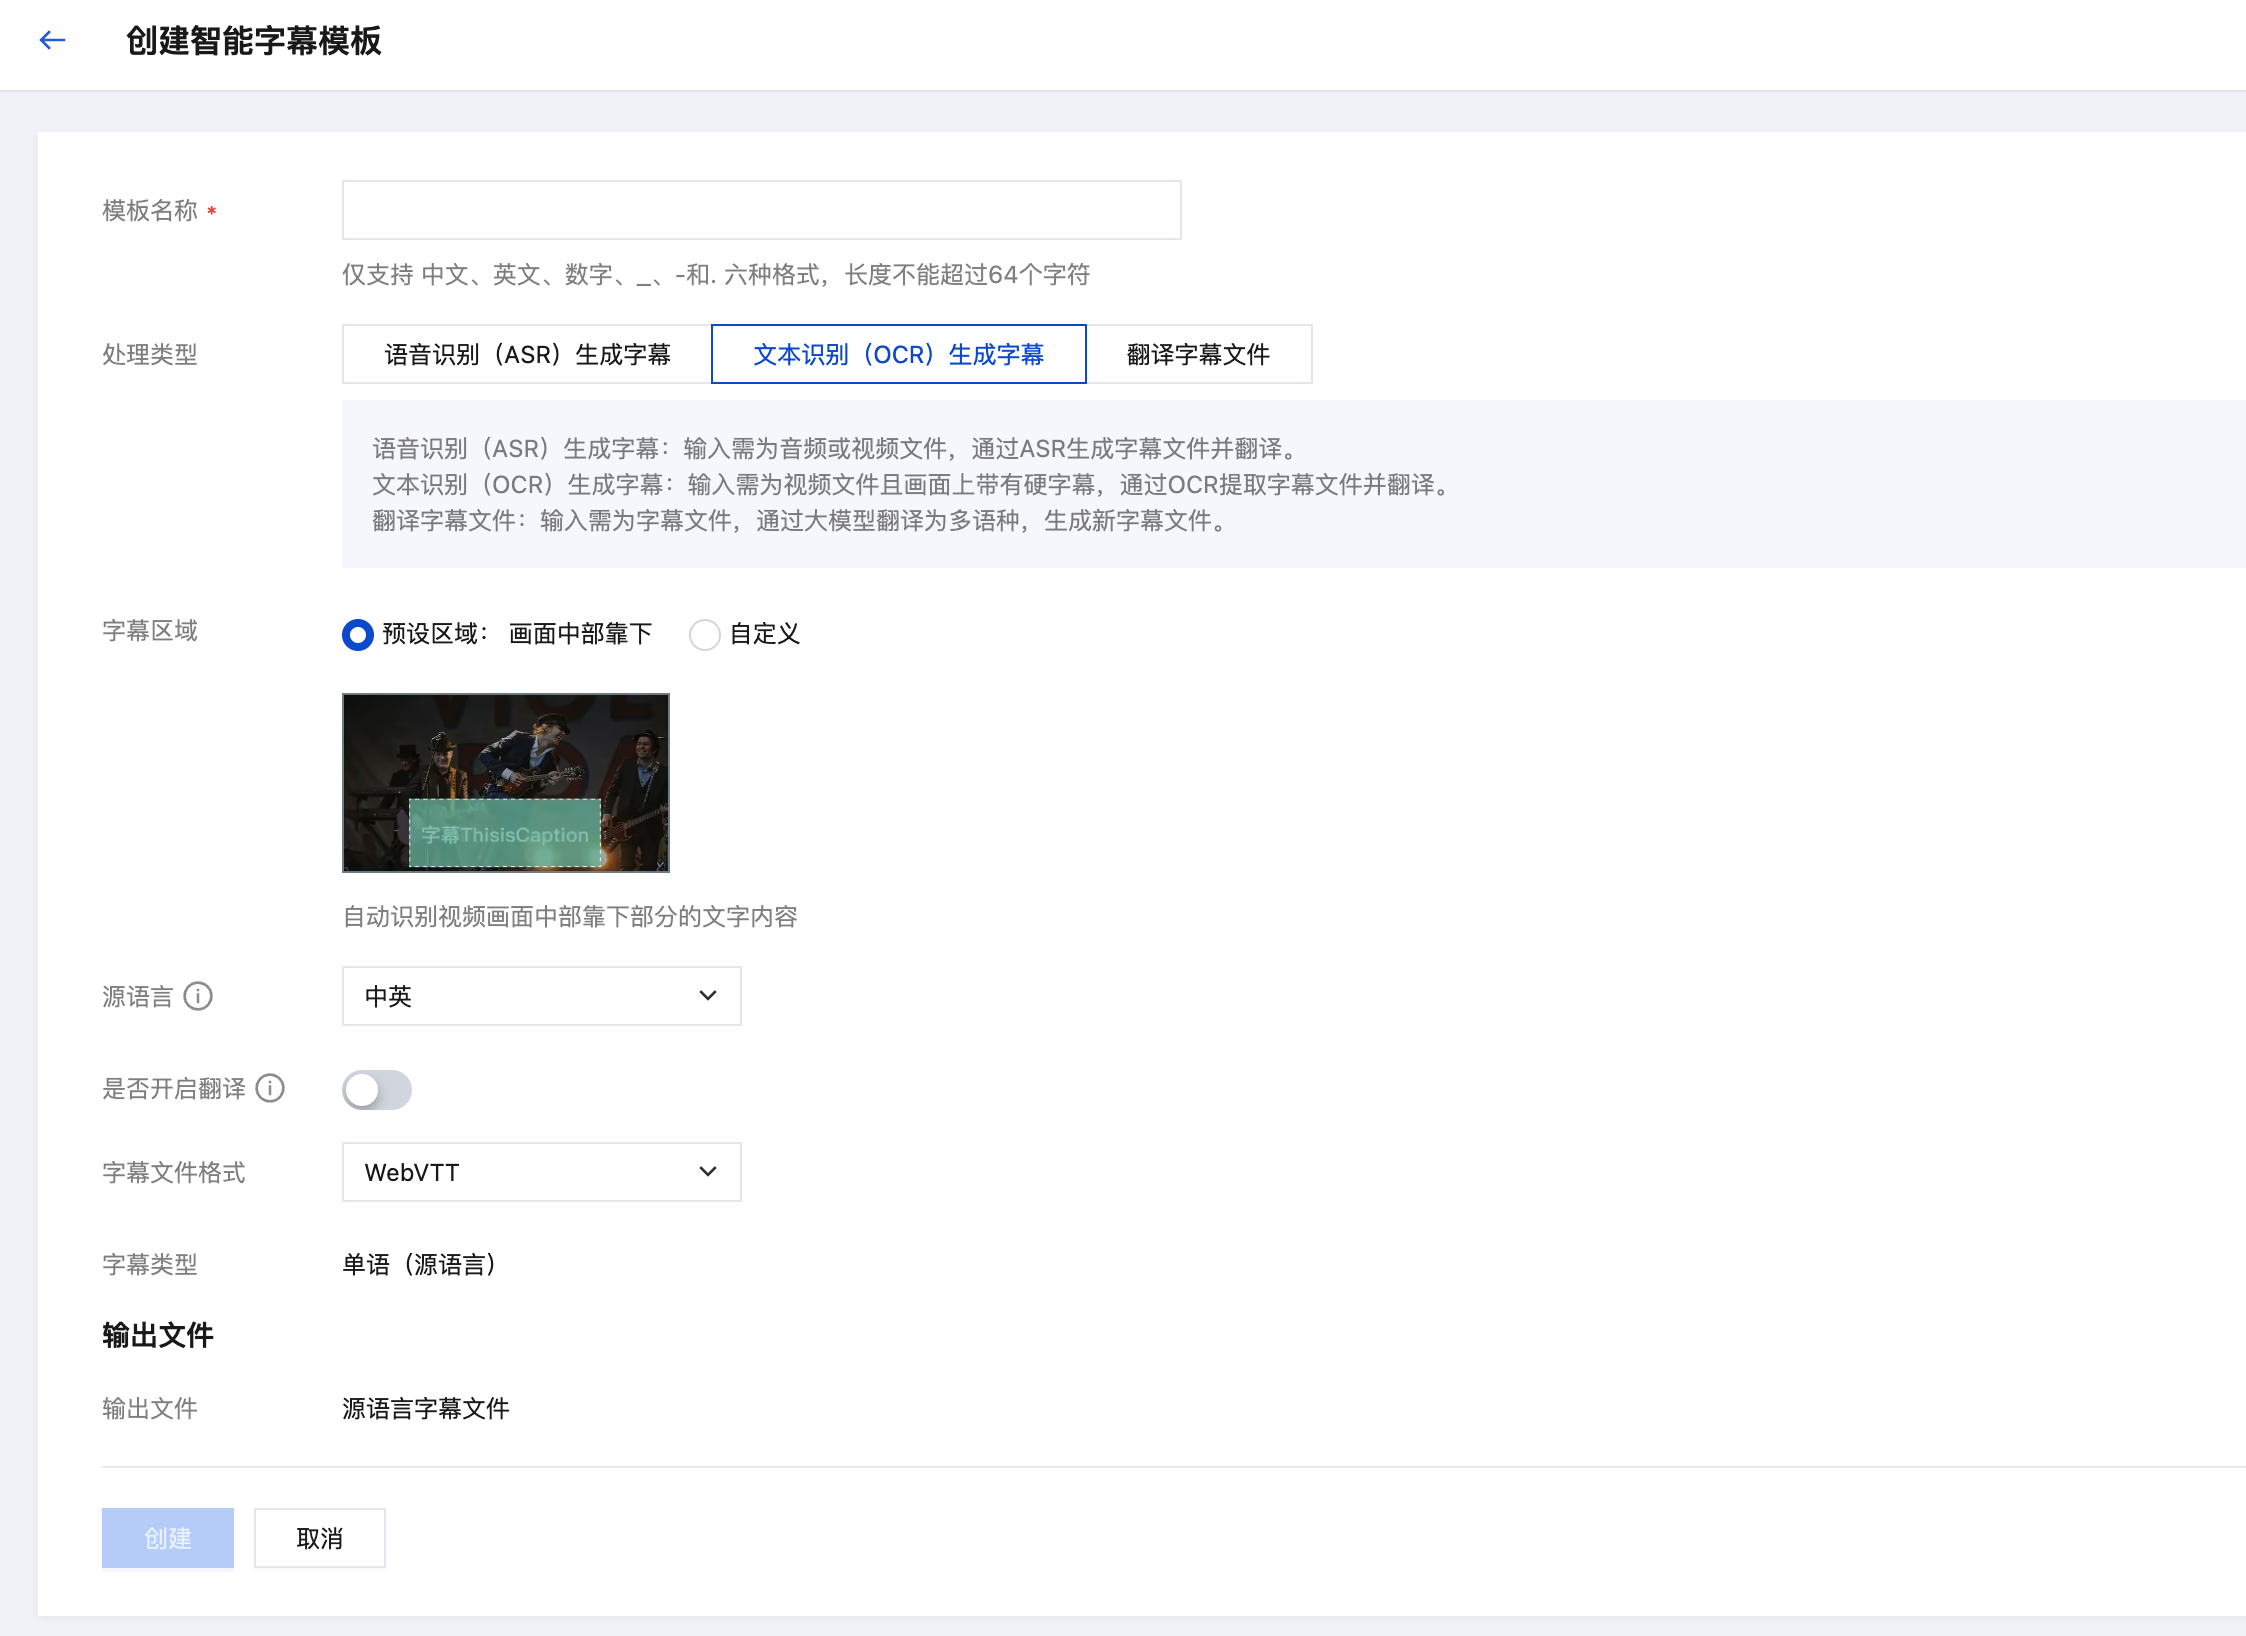Screen dimensions: 2246x1636
Task: Open the 源语言 dropdown
Action: pyautogui.click(x=541, y=996)
